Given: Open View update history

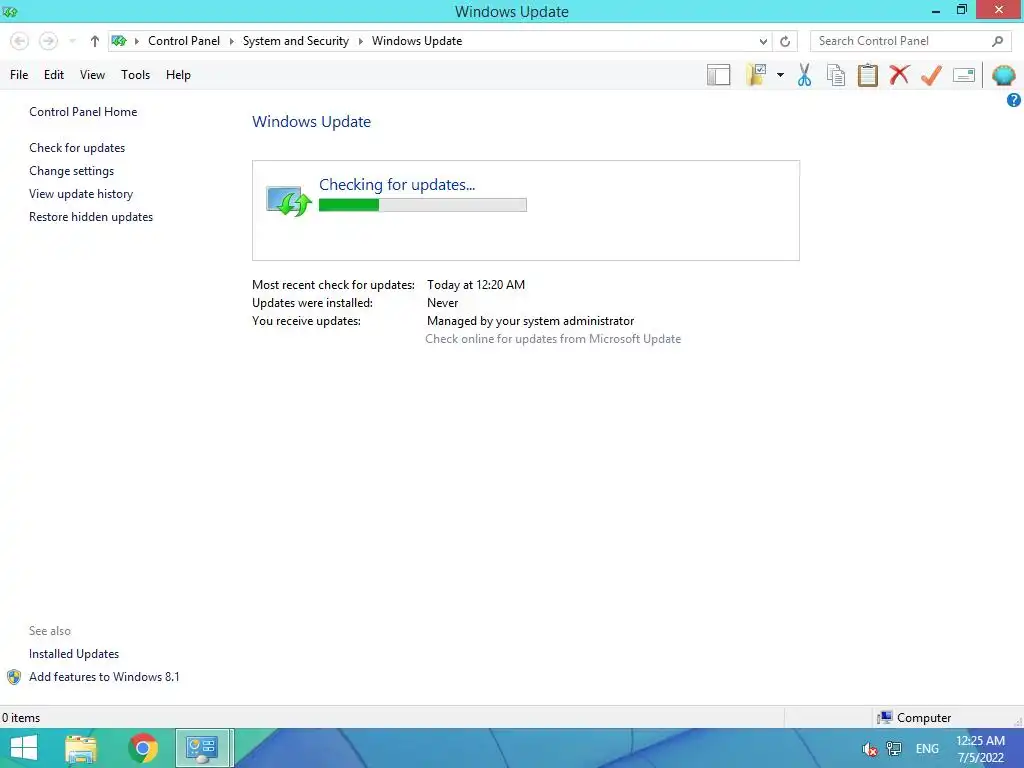Looking at the screenshot, I should click(x=81, y=194).
